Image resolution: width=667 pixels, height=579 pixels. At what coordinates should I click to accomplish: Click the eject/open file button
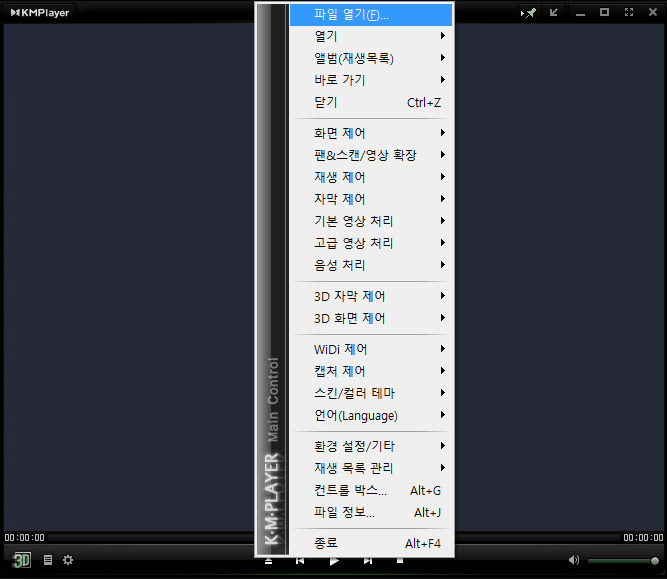(x=268, y=561)
